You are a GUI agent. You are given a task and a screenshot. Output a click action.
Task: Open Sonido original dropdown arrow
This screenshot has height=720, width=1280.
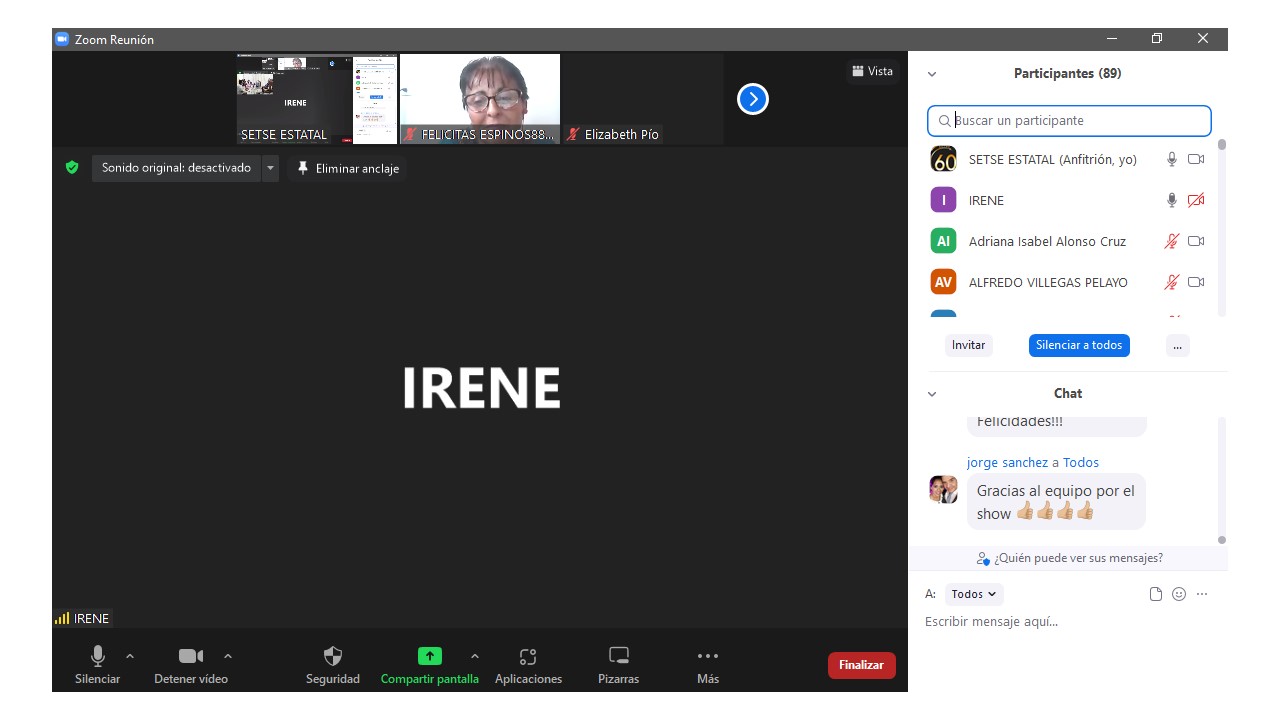270,168
